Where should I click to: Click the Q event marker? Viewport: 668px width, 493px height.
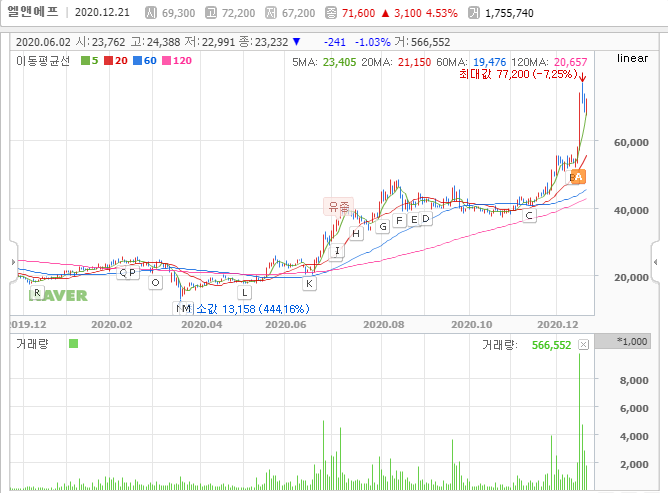coord(122,273)
